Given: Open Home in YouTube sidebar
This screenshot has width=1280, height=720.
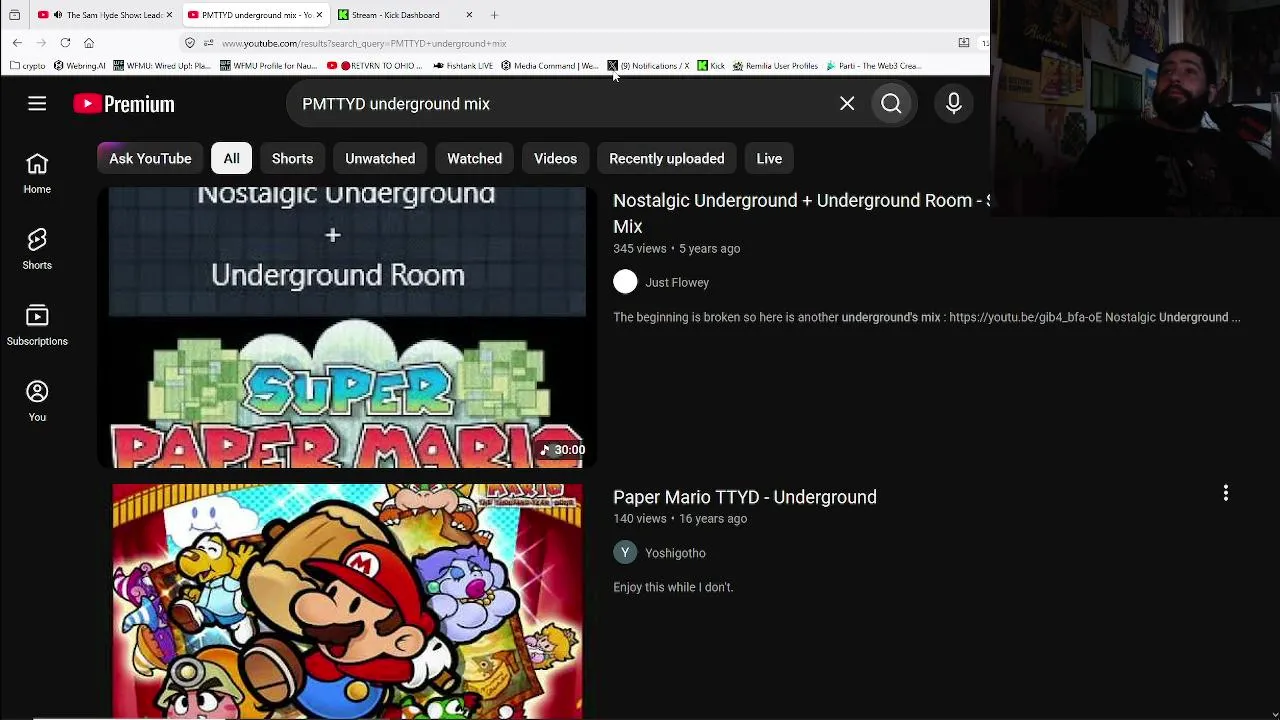Looking at the screenshot, I should point(37,173).
